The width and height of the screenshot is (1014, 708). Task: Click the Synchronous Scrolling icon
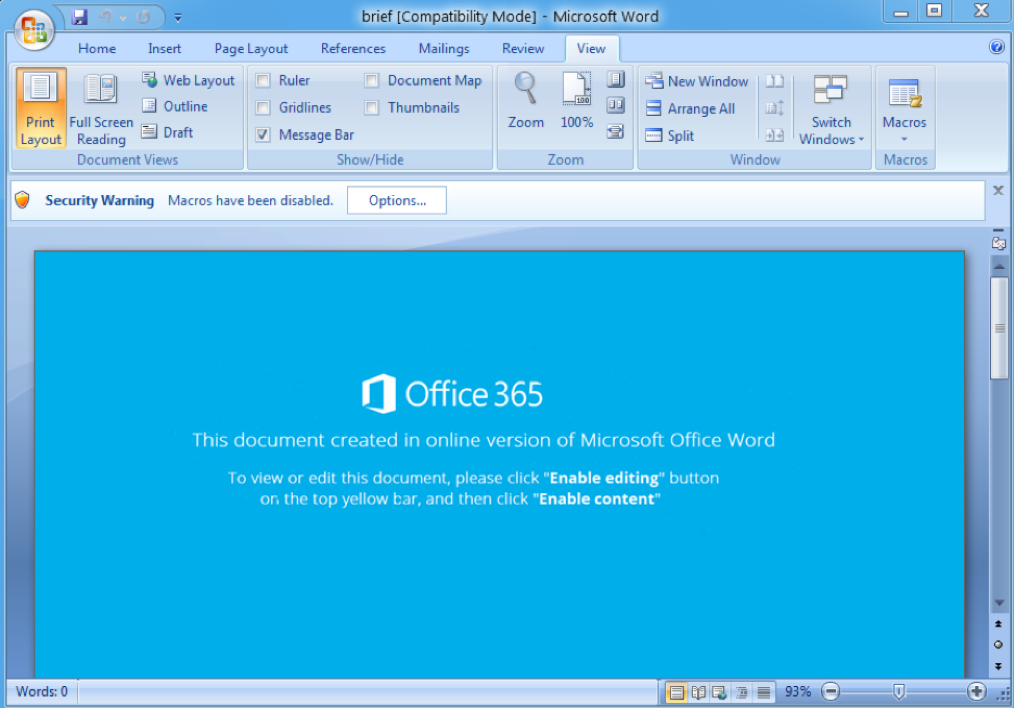click(775, 108)
